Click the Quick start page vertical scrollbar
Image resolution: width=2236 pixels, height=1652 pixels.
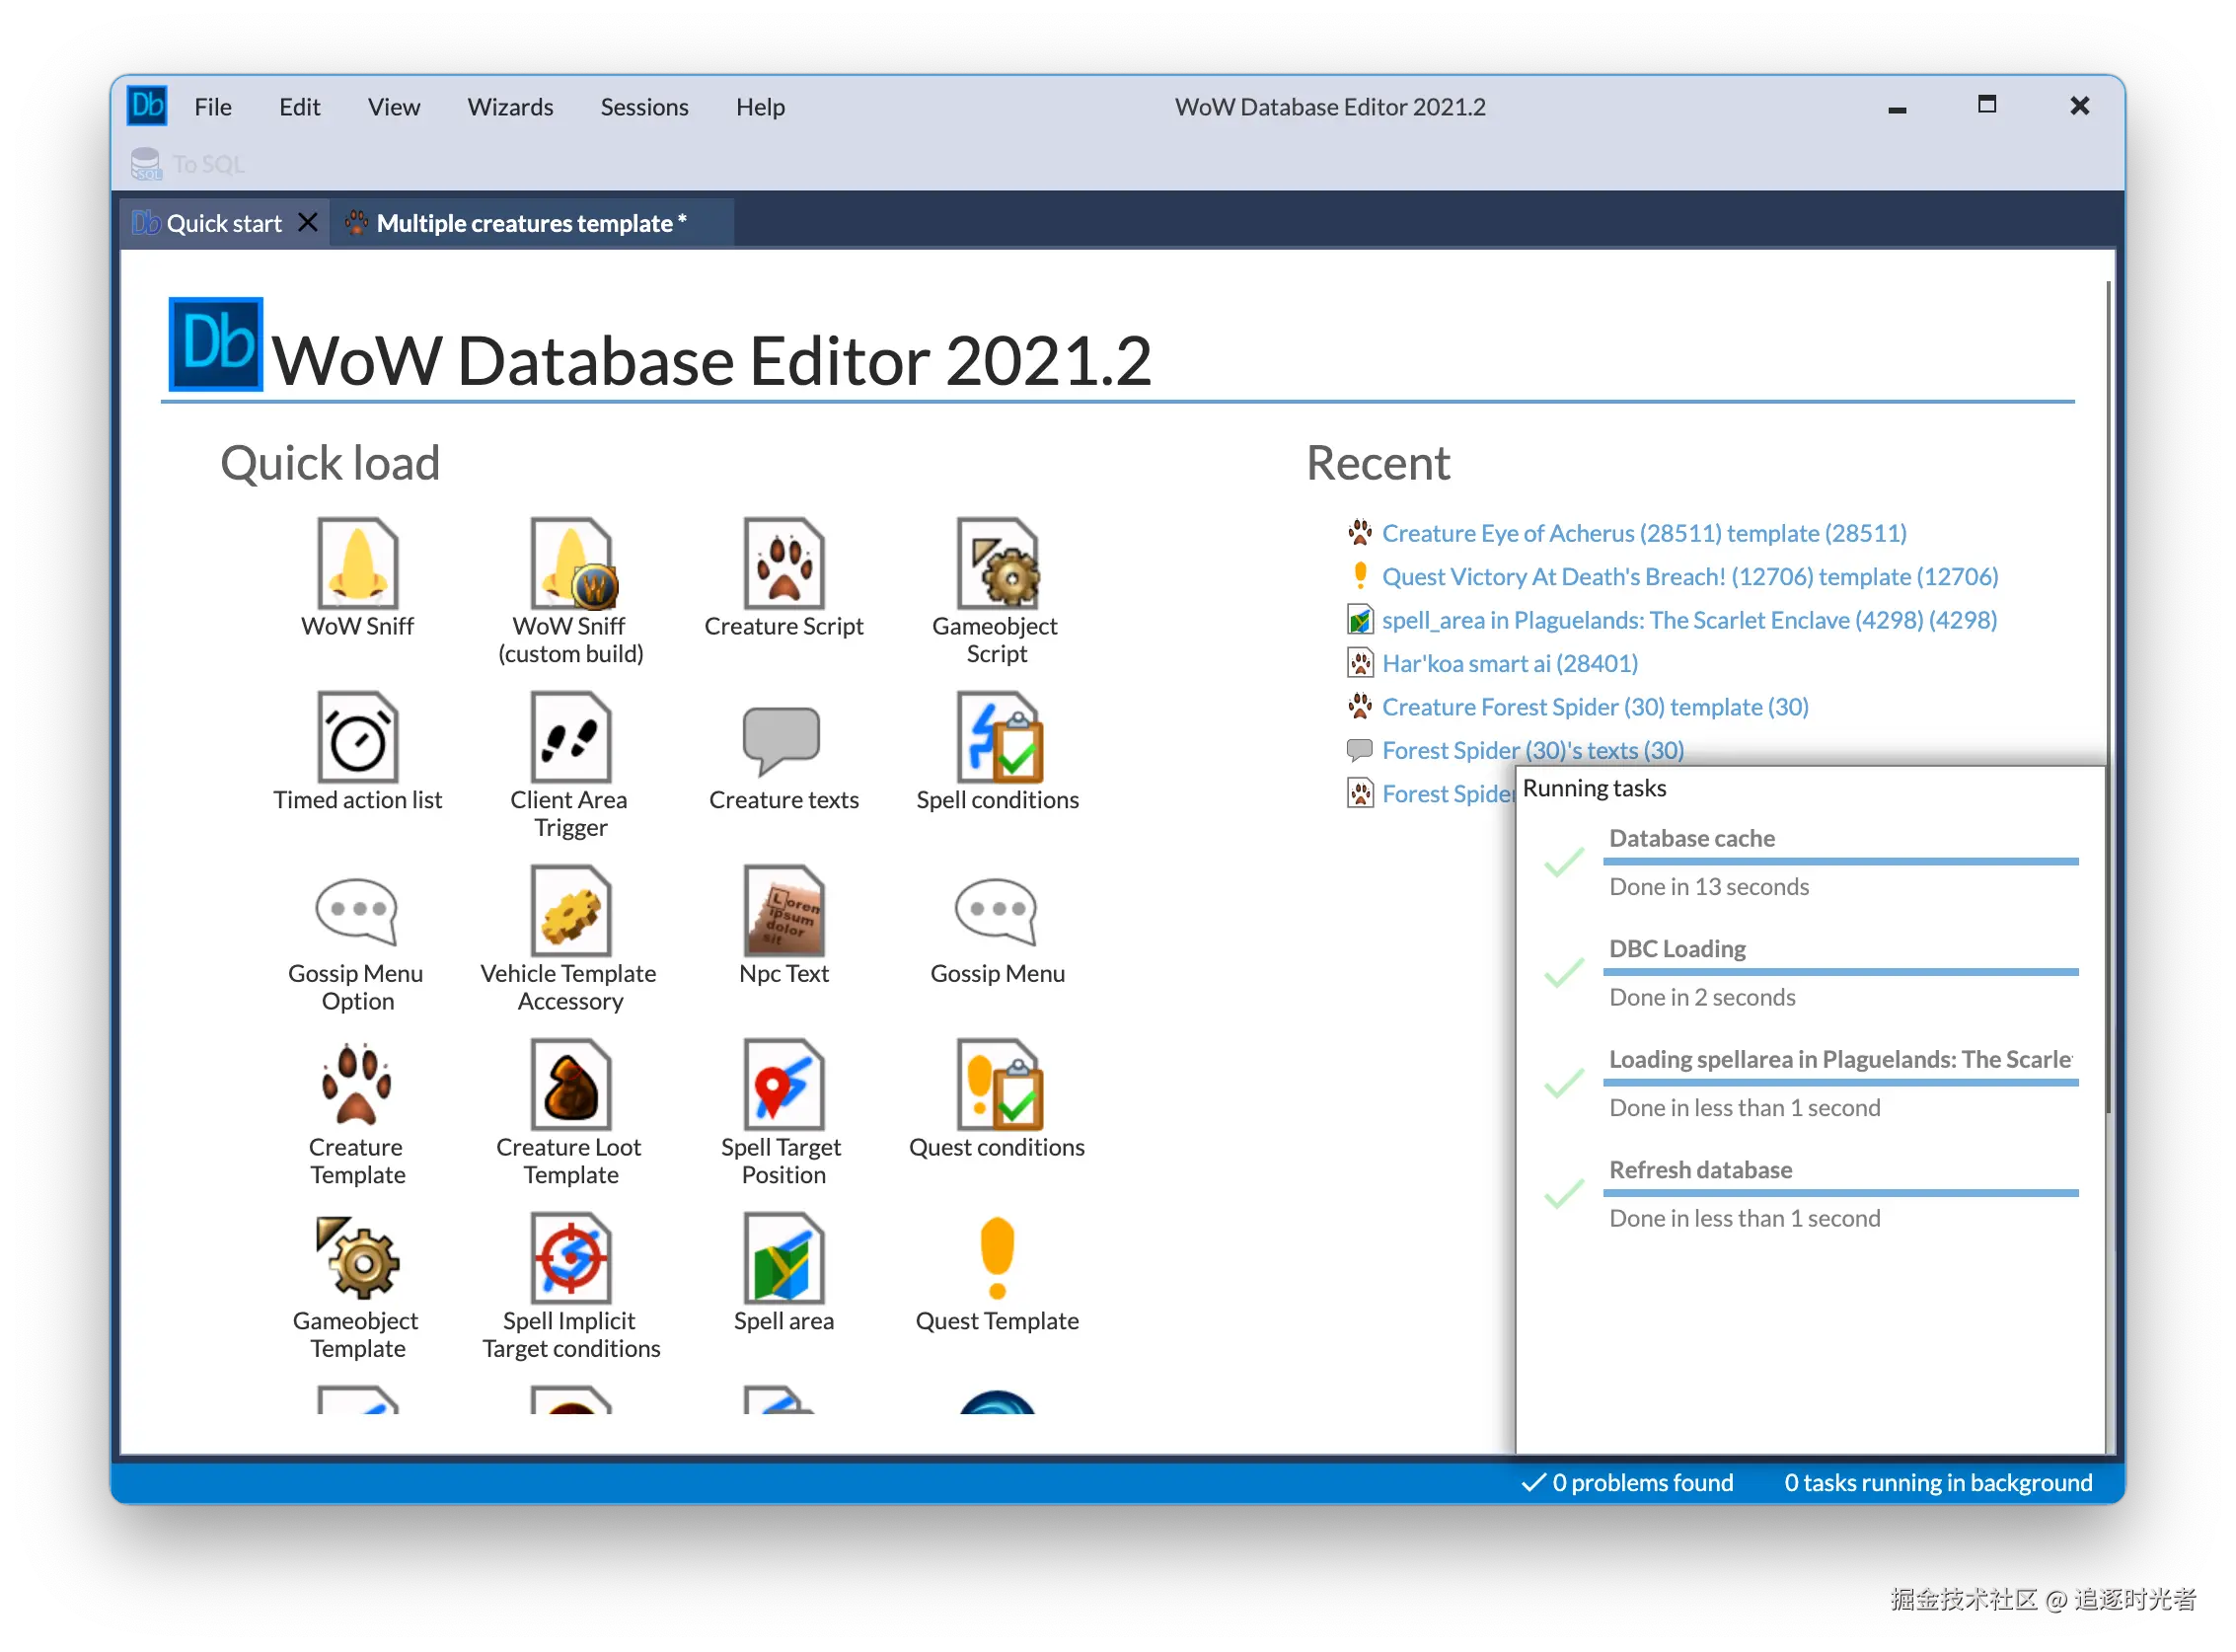tap(2108, 695)
